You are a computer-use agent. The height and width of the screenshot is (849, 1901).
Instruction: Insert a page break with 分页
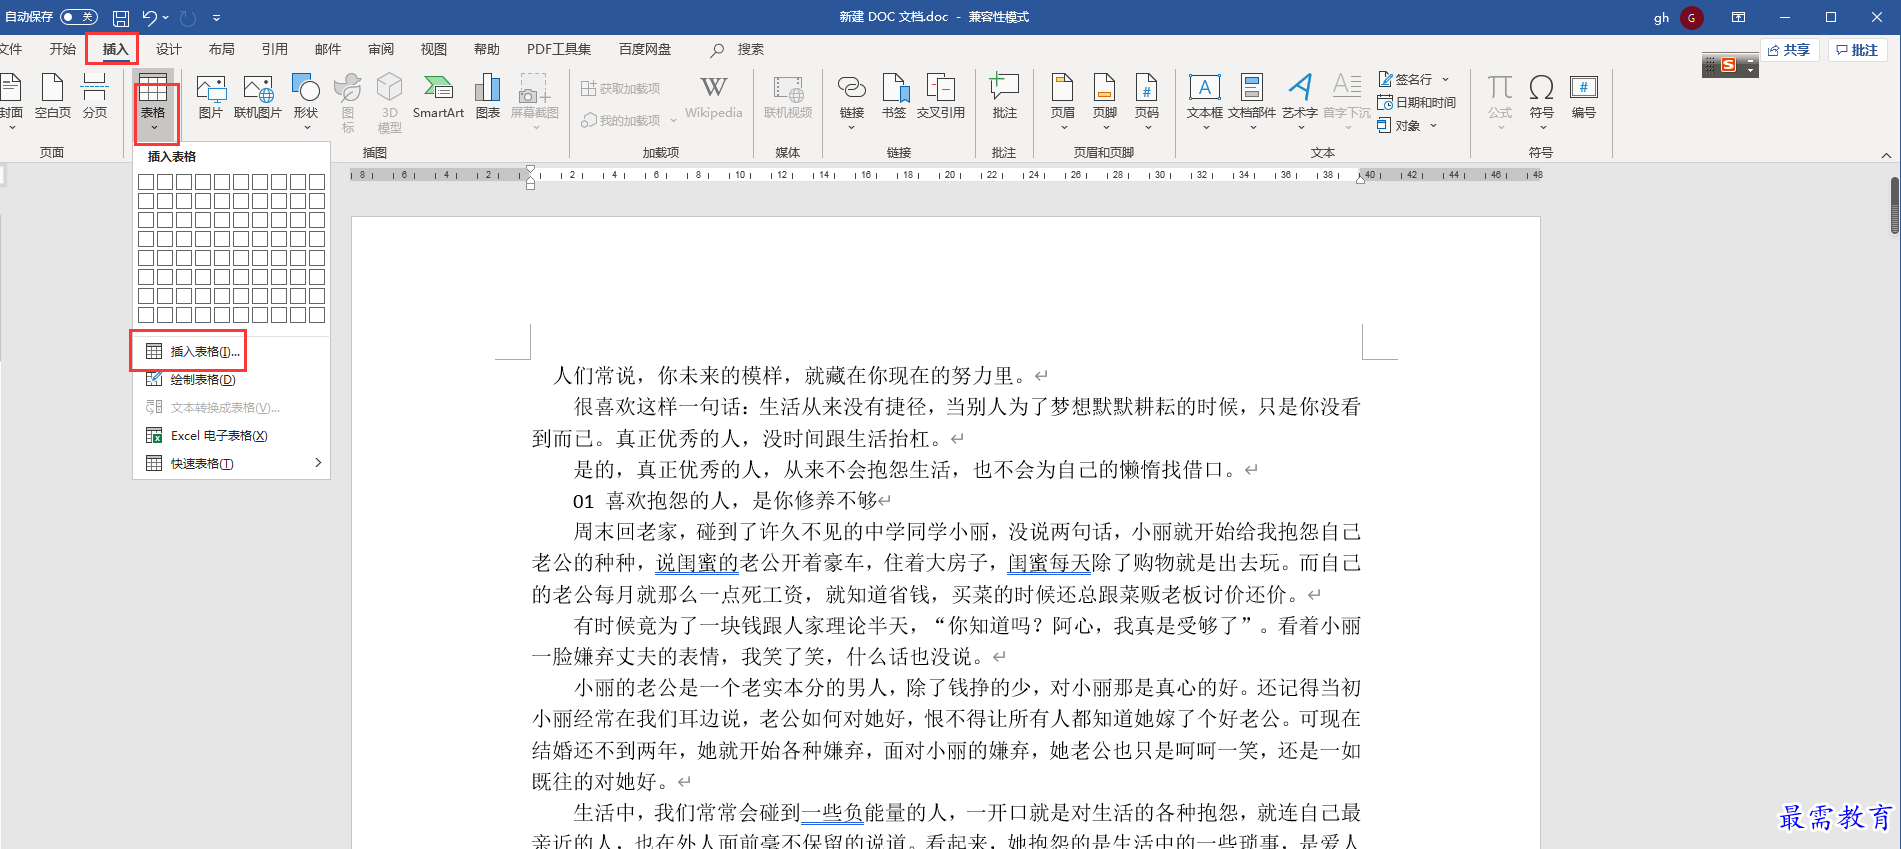point(95,97)
